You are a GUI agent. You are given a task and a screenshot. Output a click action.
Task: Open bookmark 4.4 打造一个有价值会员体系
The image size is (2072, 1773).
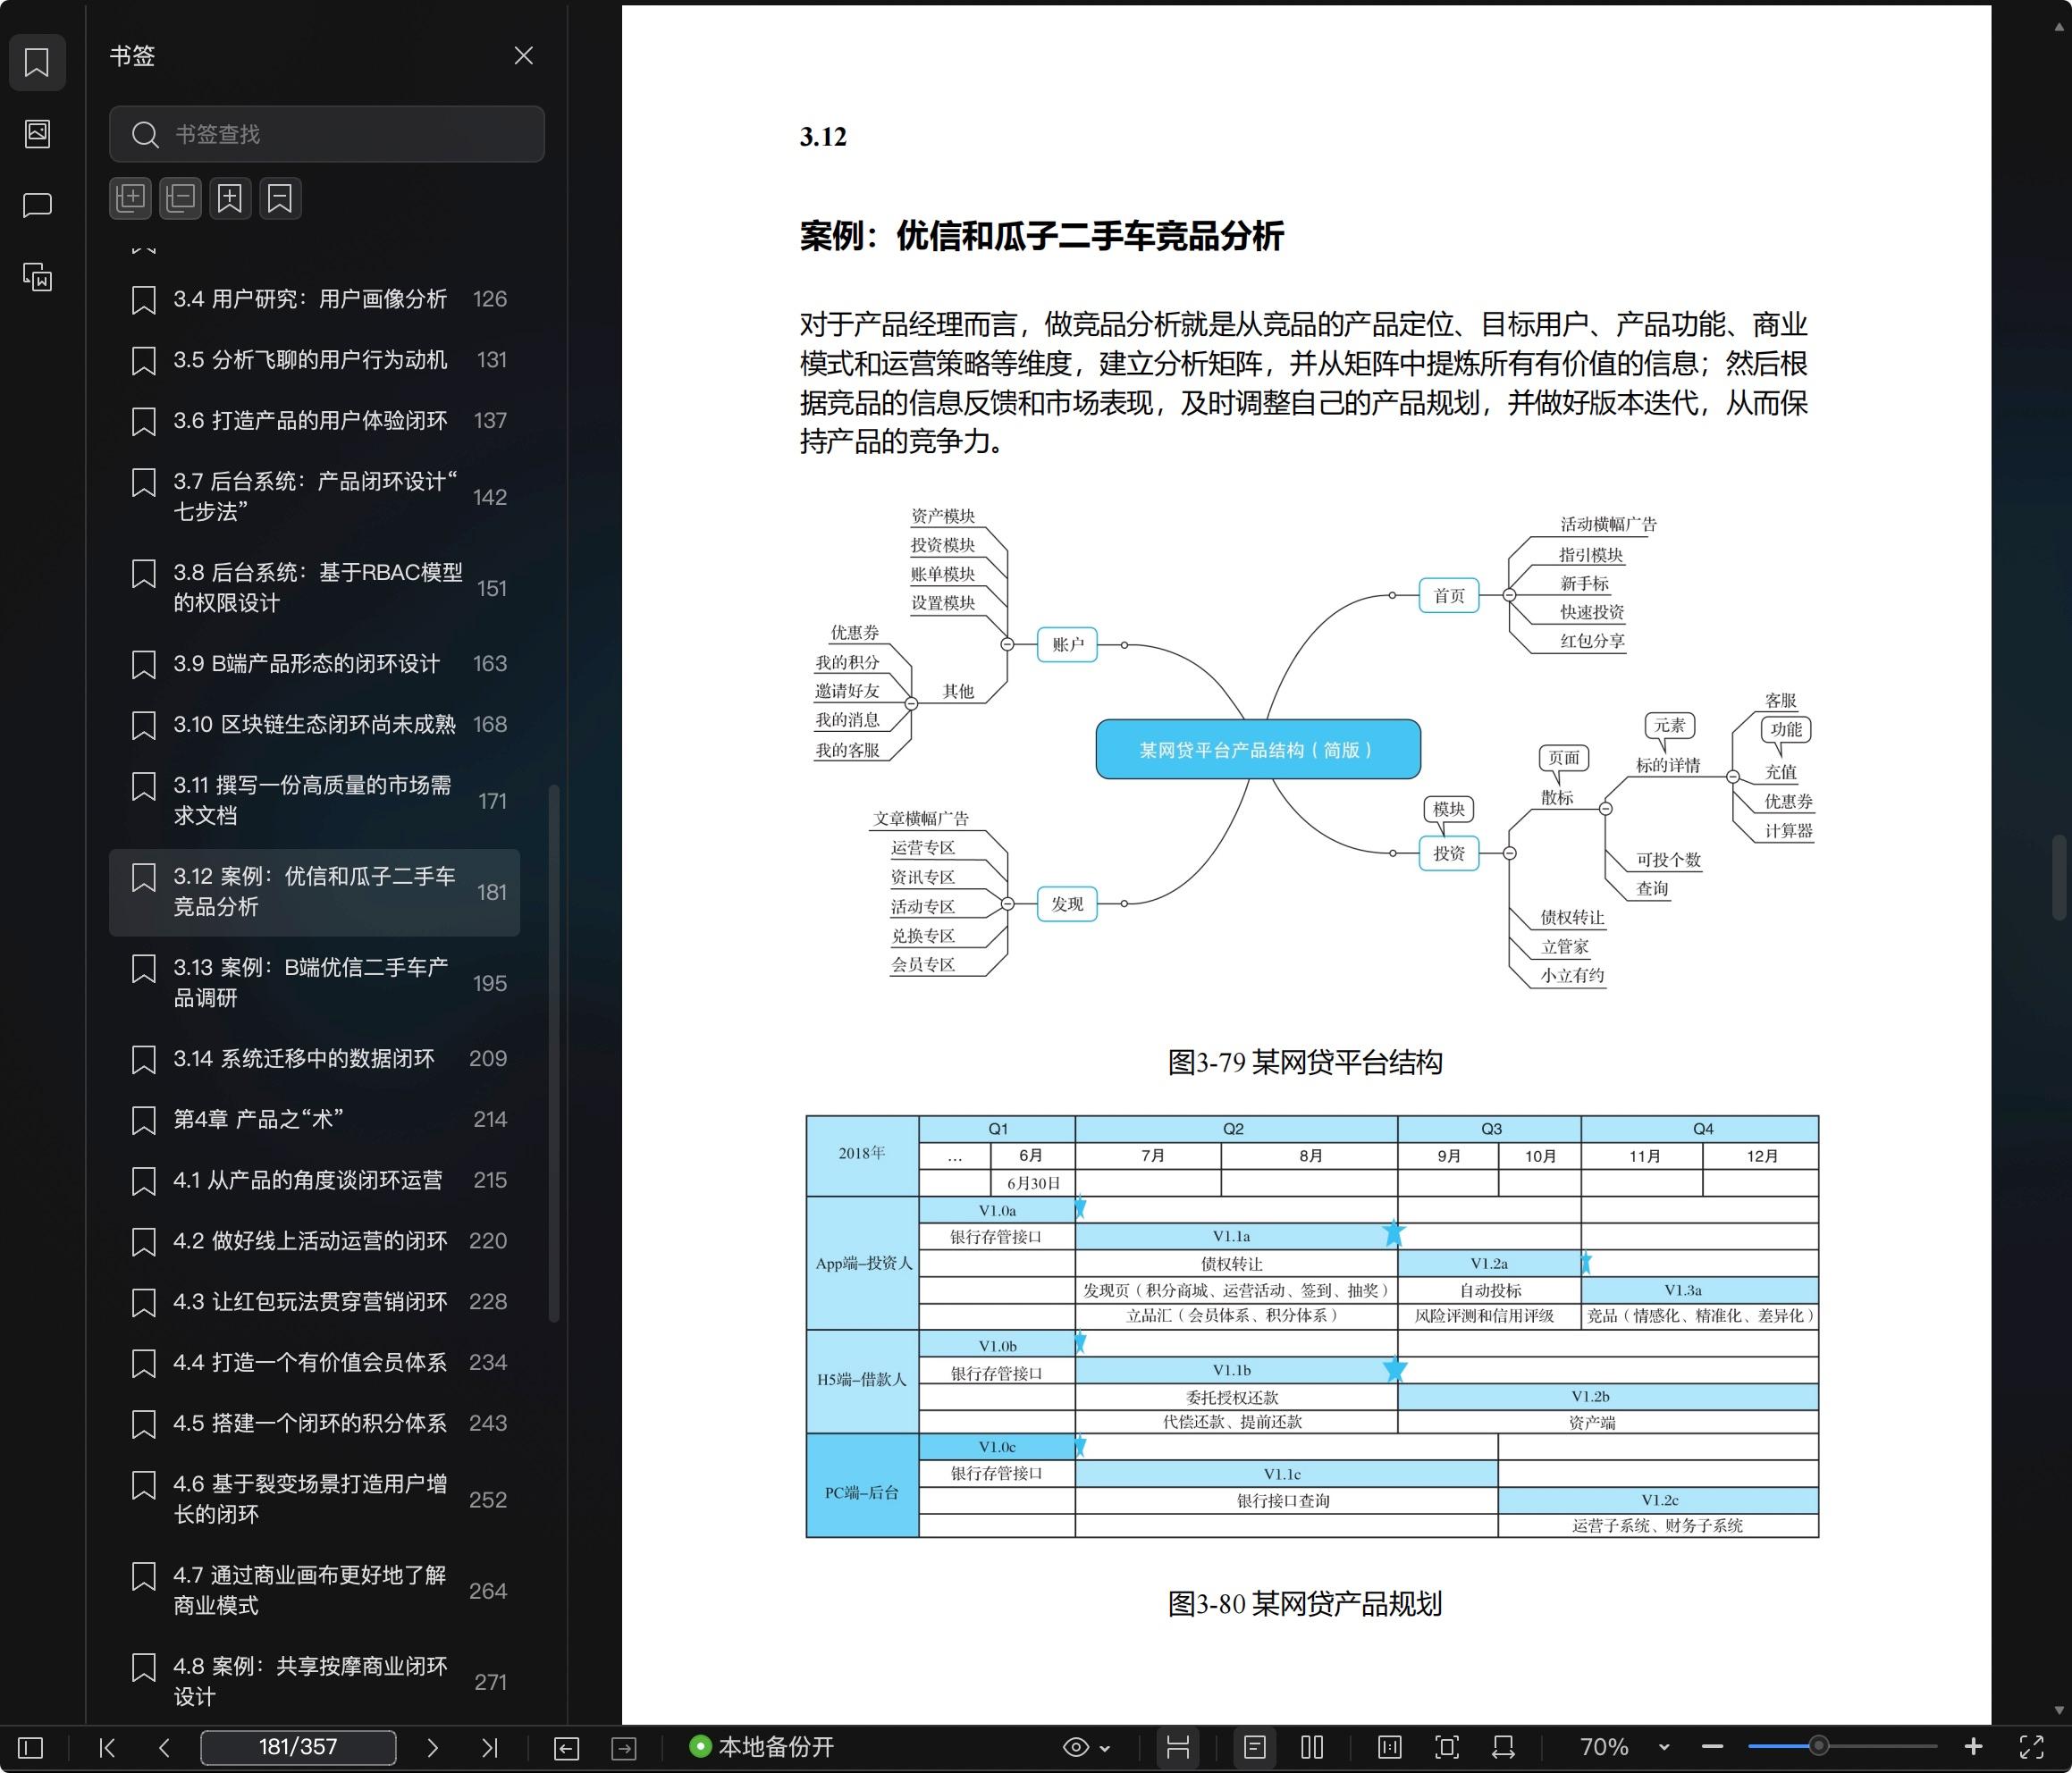click(x=314, y=1363)
